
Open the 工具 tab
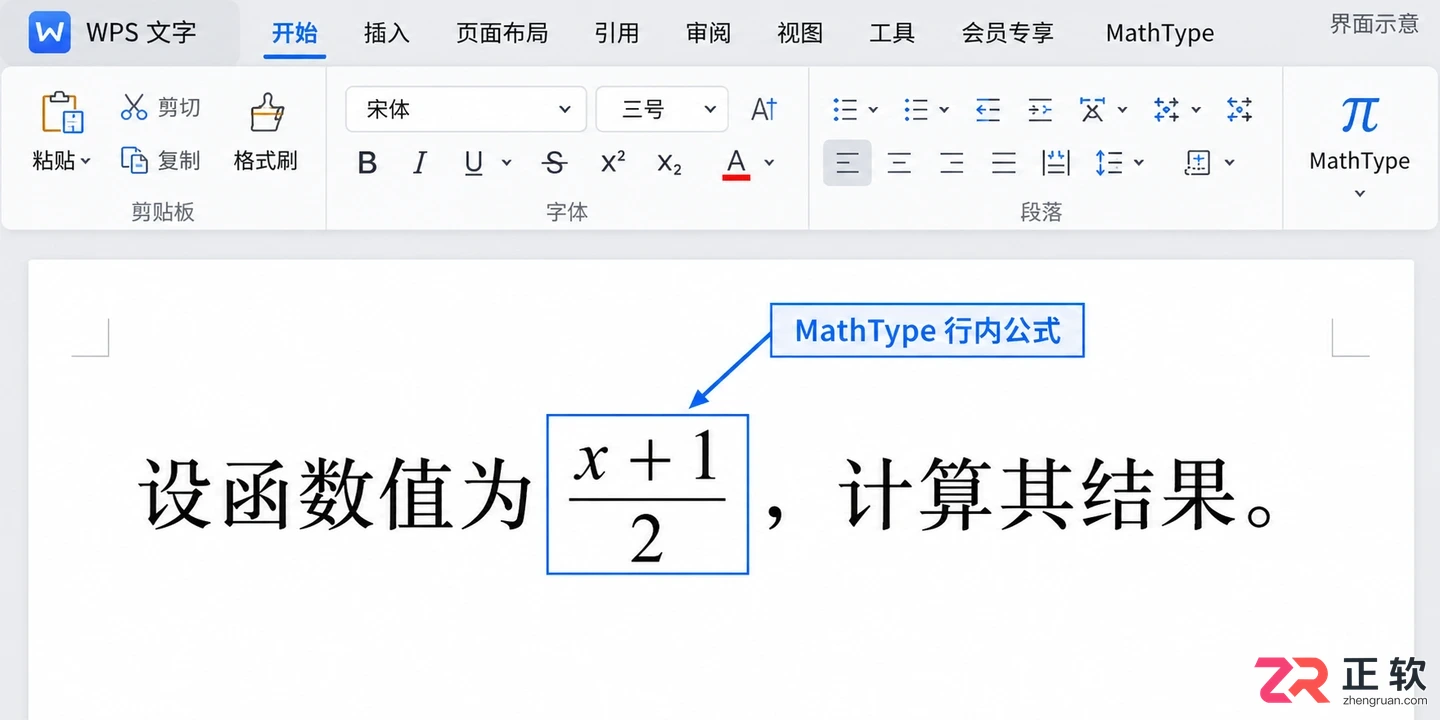(x=892, y=33)
